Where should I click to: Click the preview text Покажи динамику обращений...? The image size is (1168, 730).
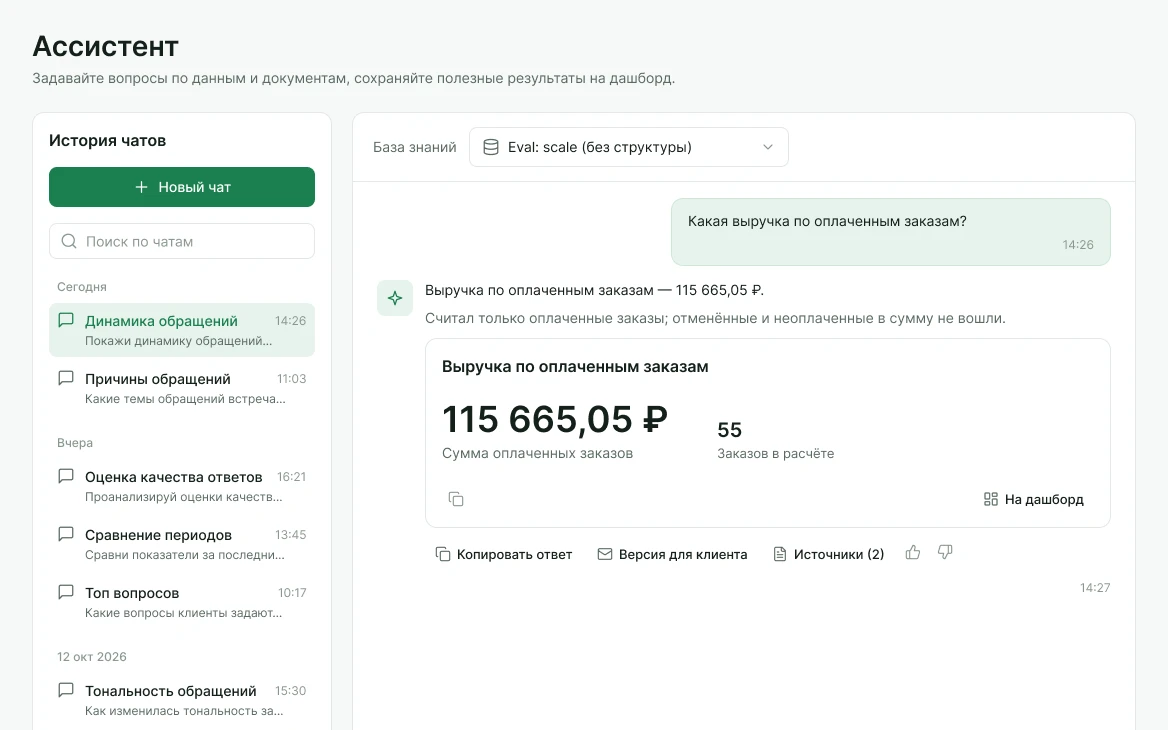point(178,341)
